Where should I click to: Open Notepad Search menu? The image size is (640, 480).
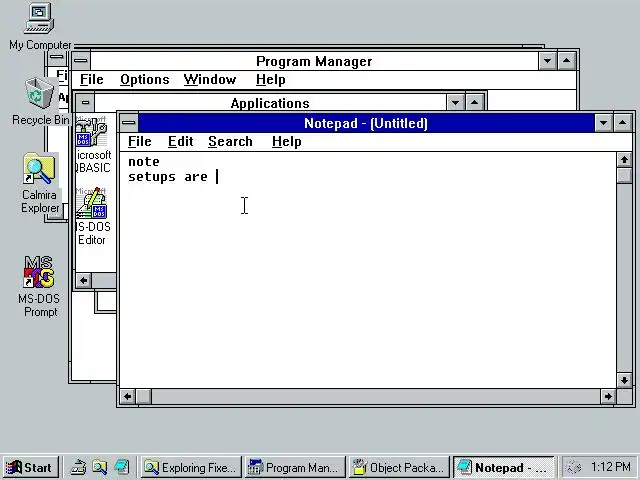click(x=230, y=142)
